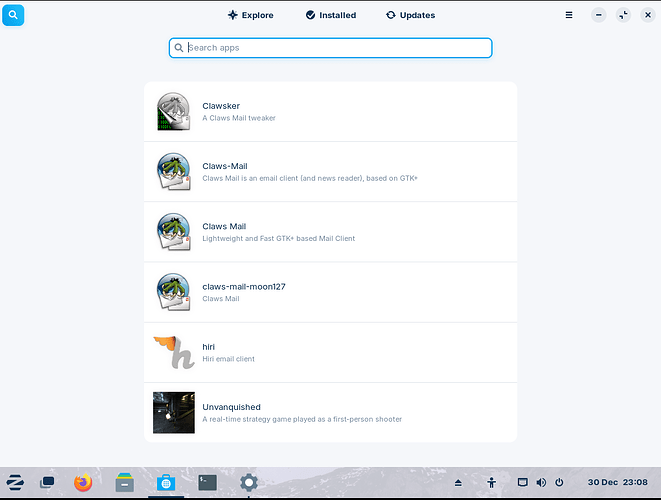Click the Unvanquished screenshot thumbnail
The width and height of the screenshot is (661, 500).
click(x=174, y=413)
